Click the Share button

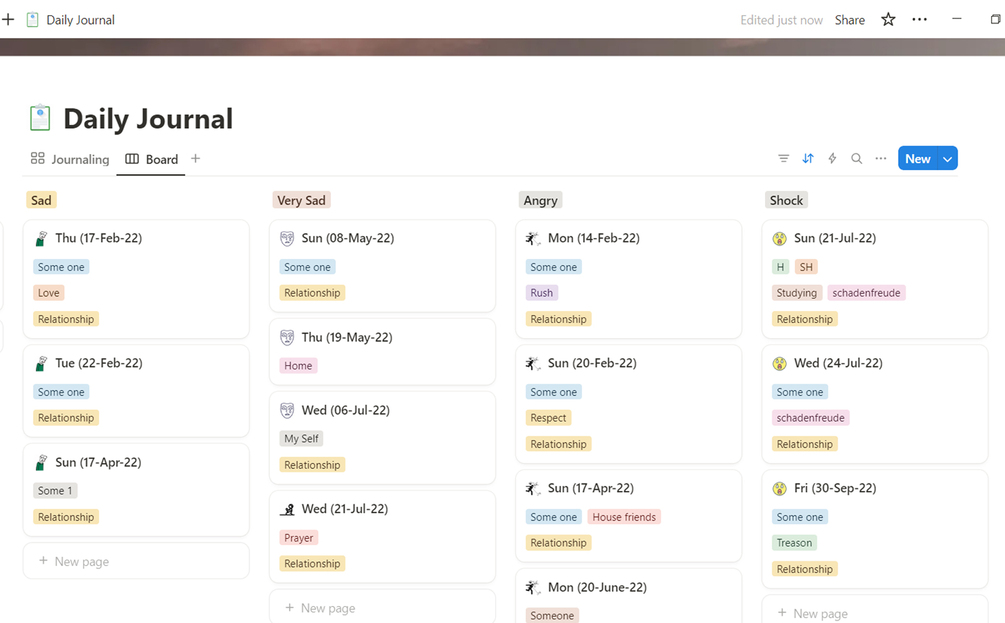(x=849, y=20)
